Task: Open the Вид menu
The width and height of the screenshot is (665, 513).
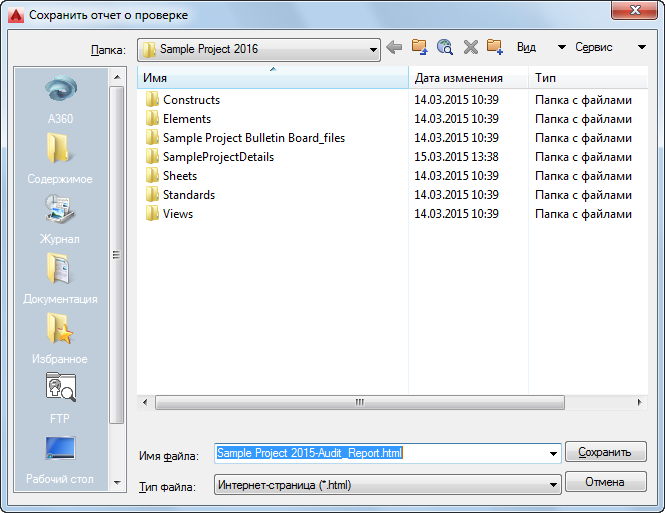Action: [x=526, y=47]
